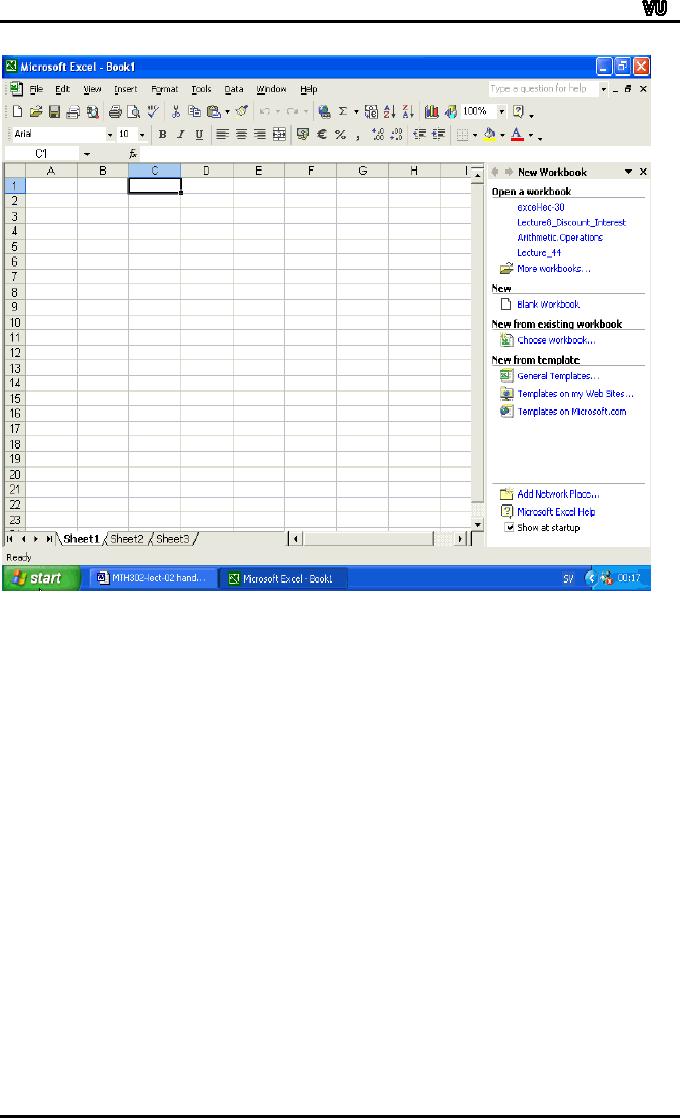
Task: Open the zoom percentage dropdown
Action: coord(502,111)
